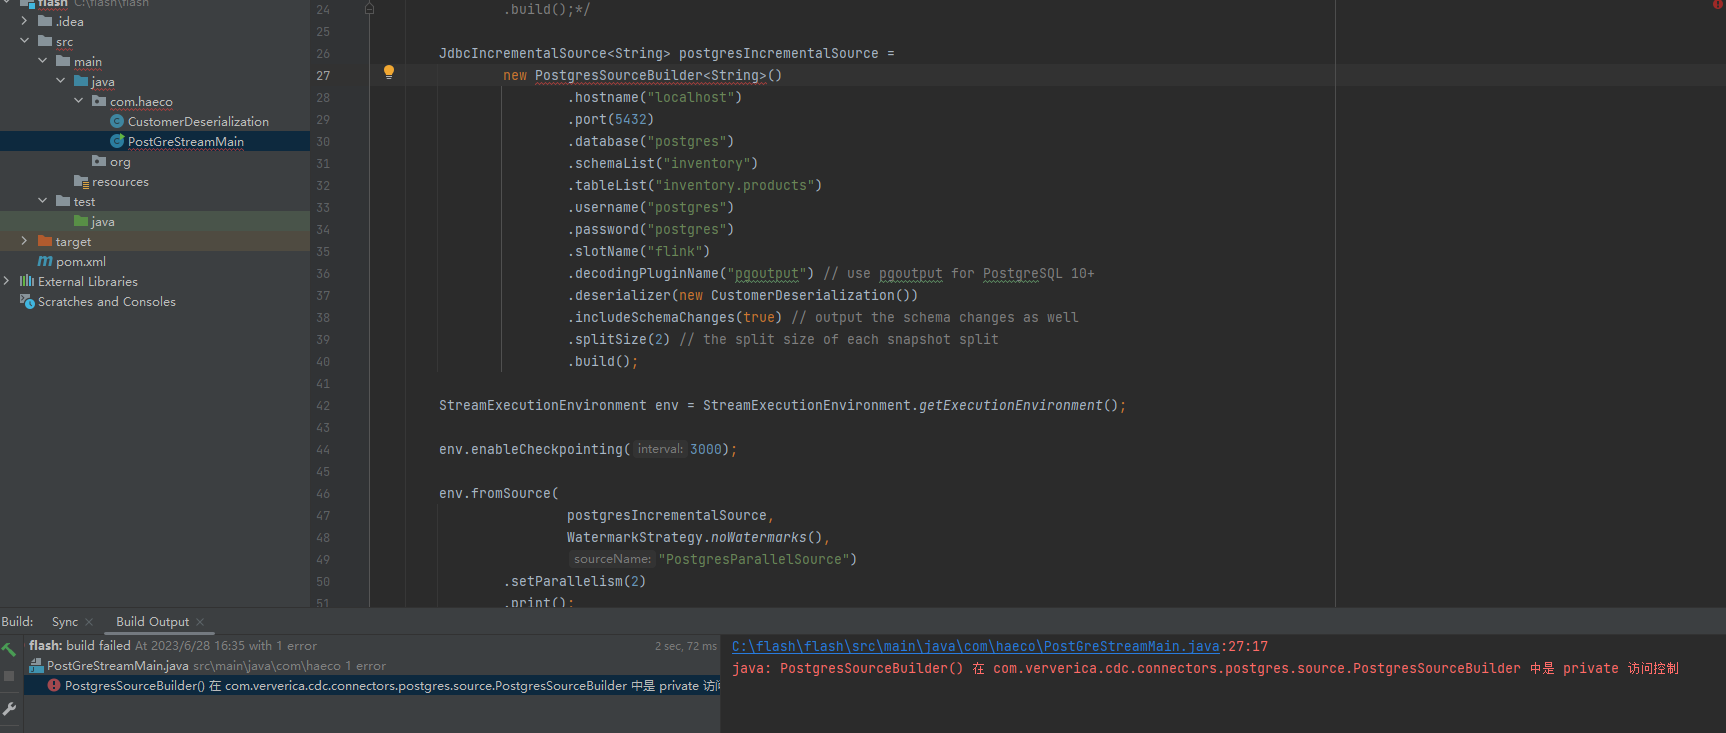Collapse the com.haeco package
1726x733 pixels.
pos(78,101)
